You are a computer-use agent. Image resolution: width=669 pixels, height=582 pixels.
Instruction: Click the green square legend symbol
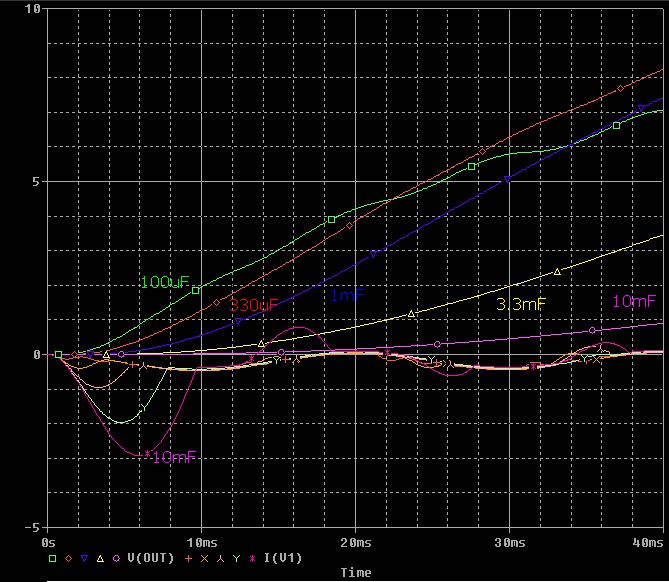[x=52, y=558]
